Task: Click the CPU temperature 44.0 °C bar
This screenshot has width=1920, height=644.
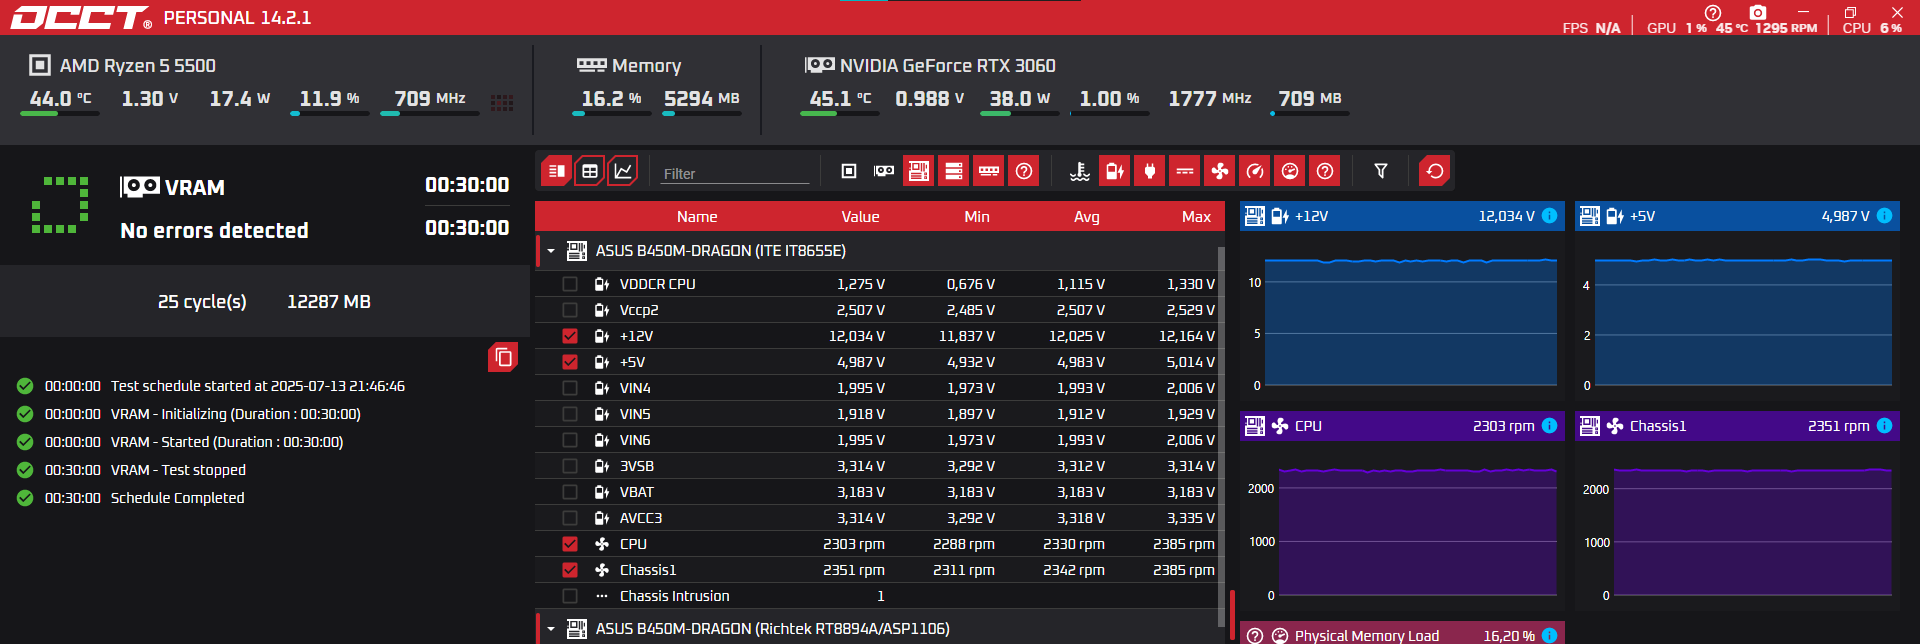Action: (60, 113)
